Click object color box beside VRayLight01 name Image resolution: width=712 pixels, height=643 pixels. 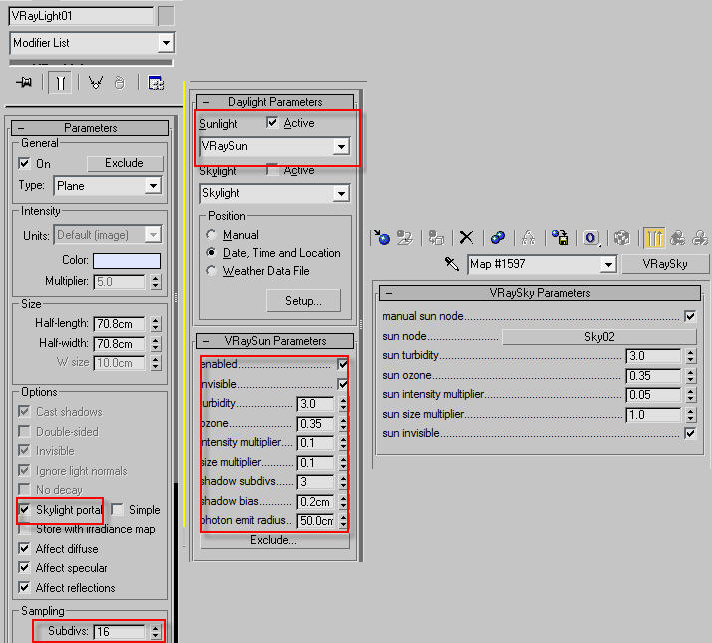166,16
